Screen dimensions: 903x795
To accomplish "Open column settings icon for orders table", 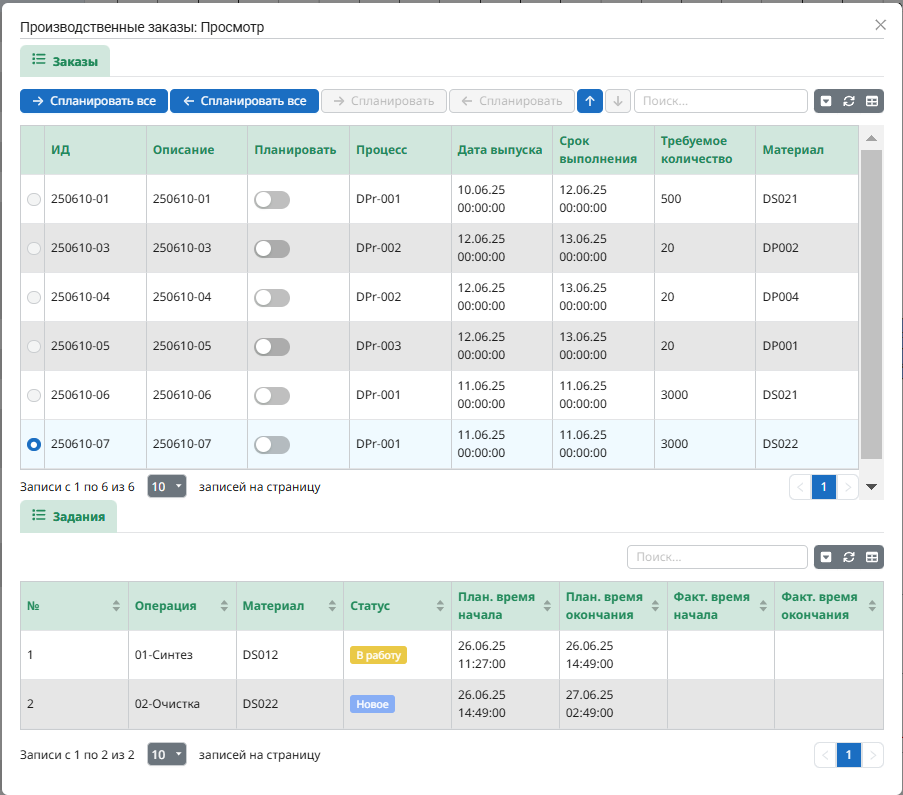I will 872,101.
